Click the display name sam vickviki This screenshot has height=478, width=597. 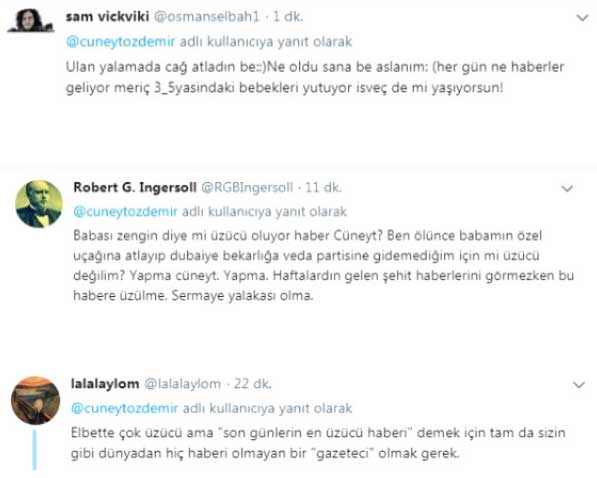tap(107, 17)
